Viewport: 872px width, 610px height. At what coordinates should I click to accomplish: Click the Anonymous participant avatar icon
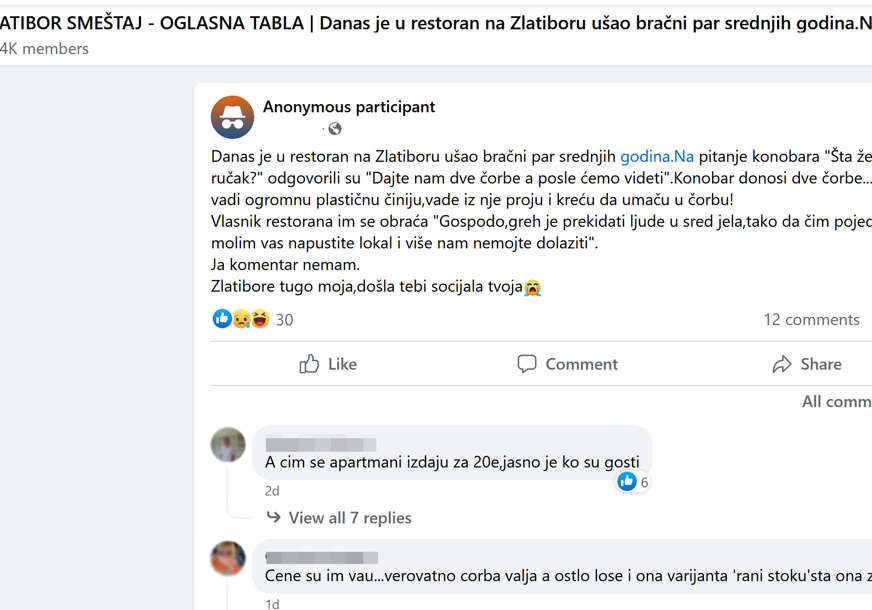(232, 117)
